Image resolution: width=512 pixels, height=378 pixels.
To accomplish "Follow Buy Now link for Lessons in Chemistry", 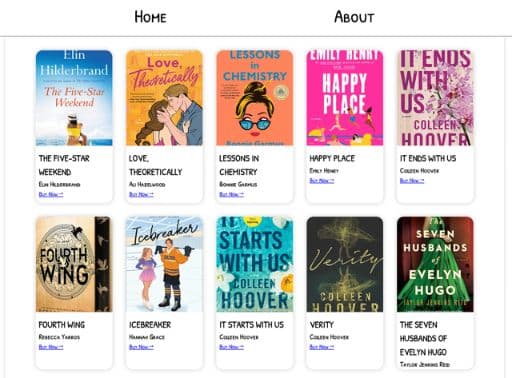I will 232,194.
